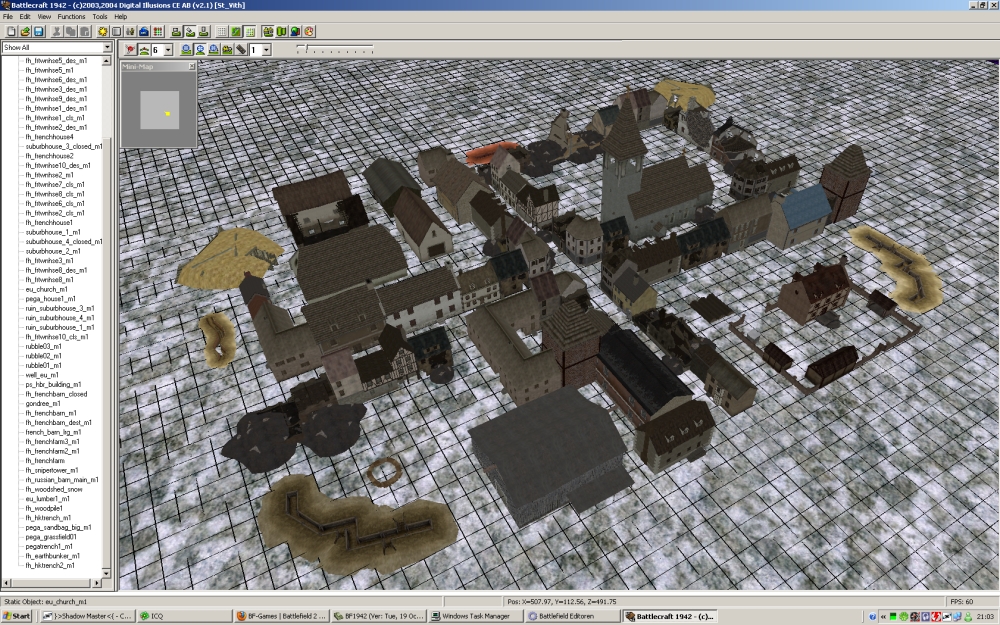Click the object list scroll down arrow
This screenshot has height=625, width=1000.
[107, 573]
